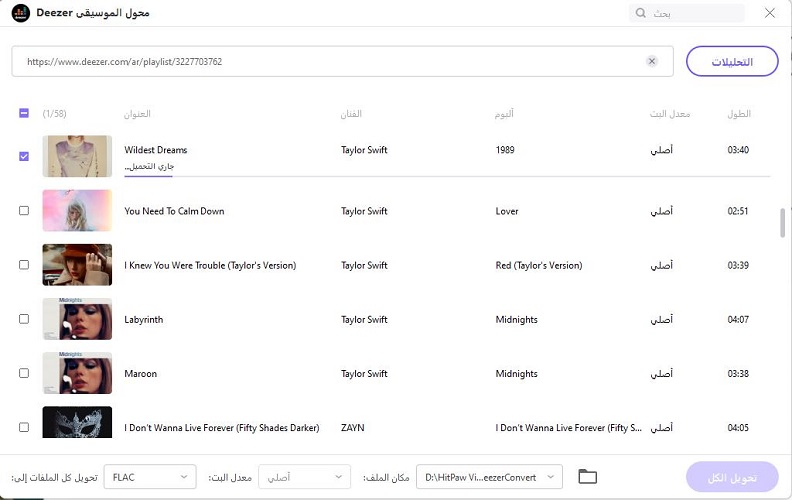Click the search magnifier icon

click(x=640, y=13)
